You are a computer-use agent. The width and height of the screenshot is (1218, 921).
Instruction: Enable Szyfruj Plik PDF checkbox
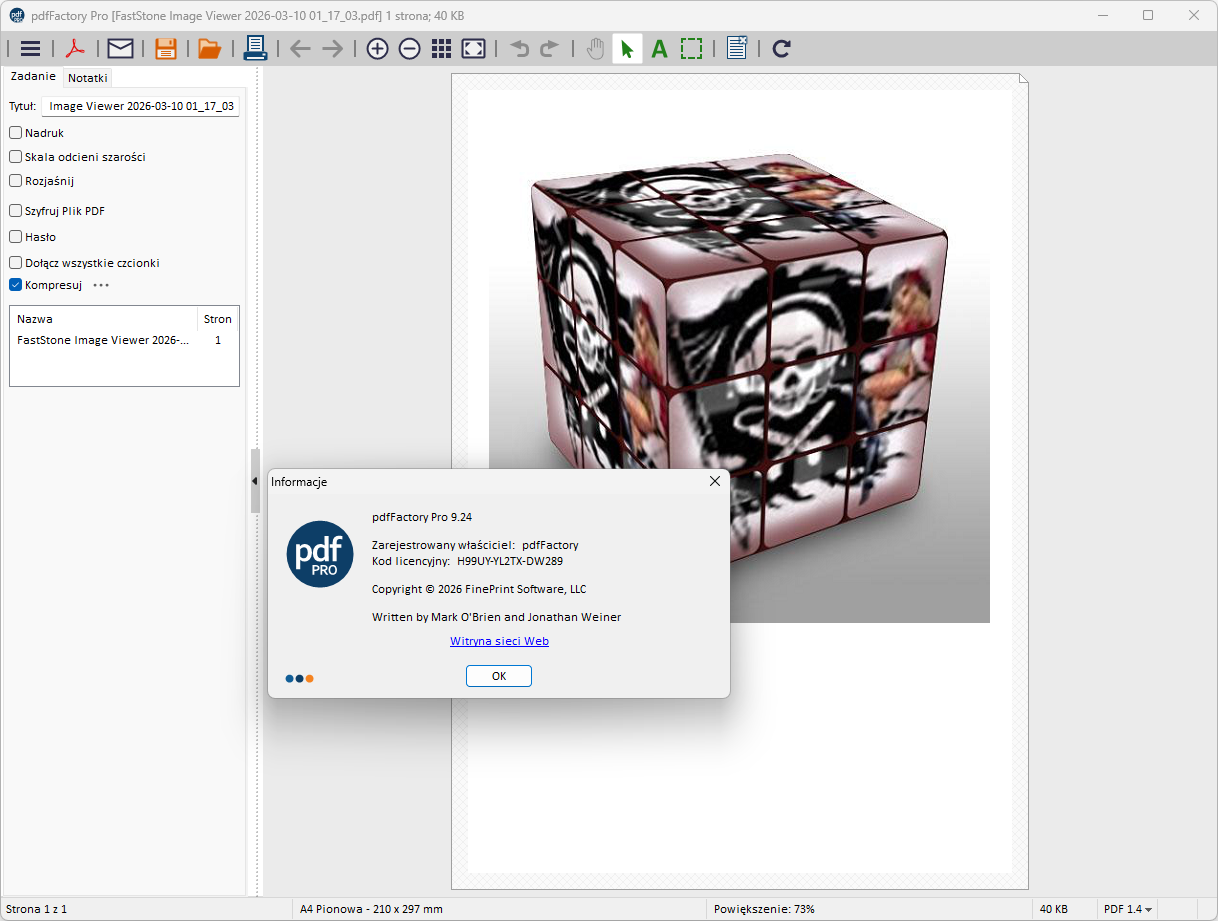pyautogui.click(x=15, y=211)
